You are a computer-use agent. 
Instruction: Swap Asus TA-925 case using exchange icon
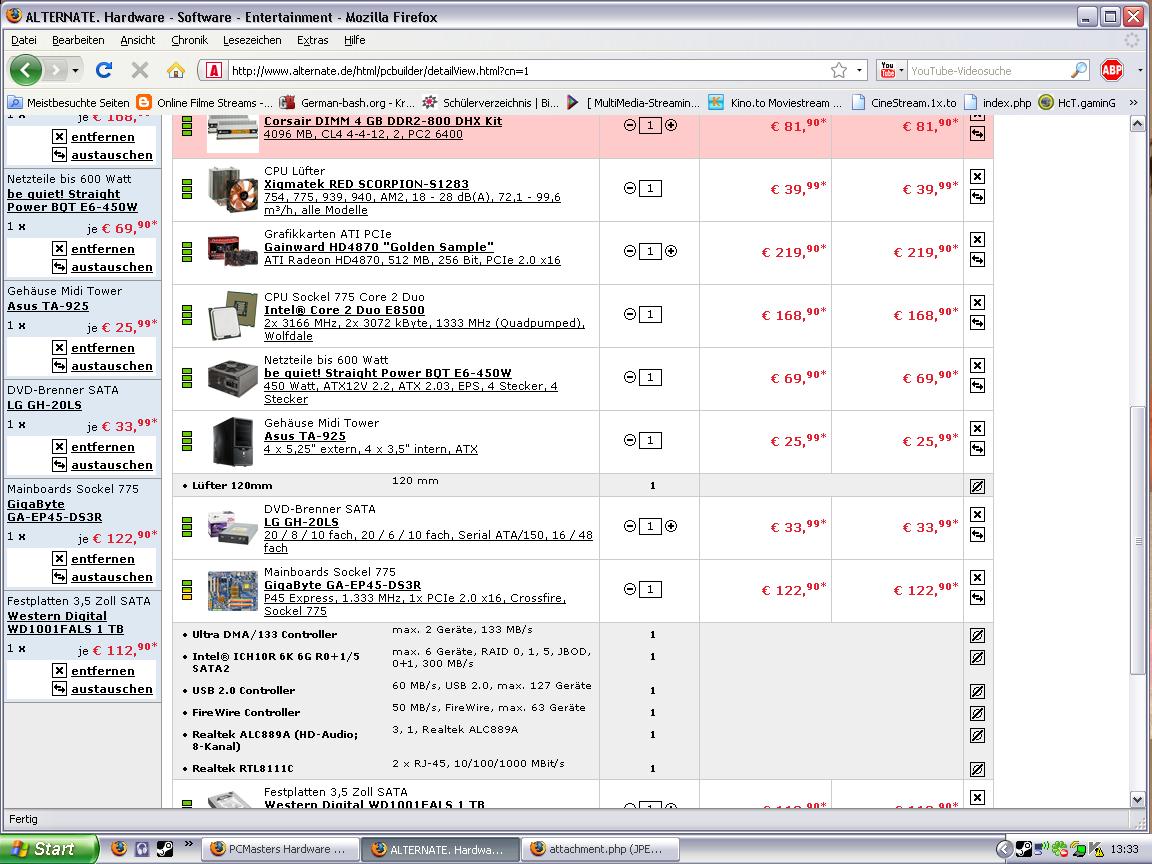[977, 449]
